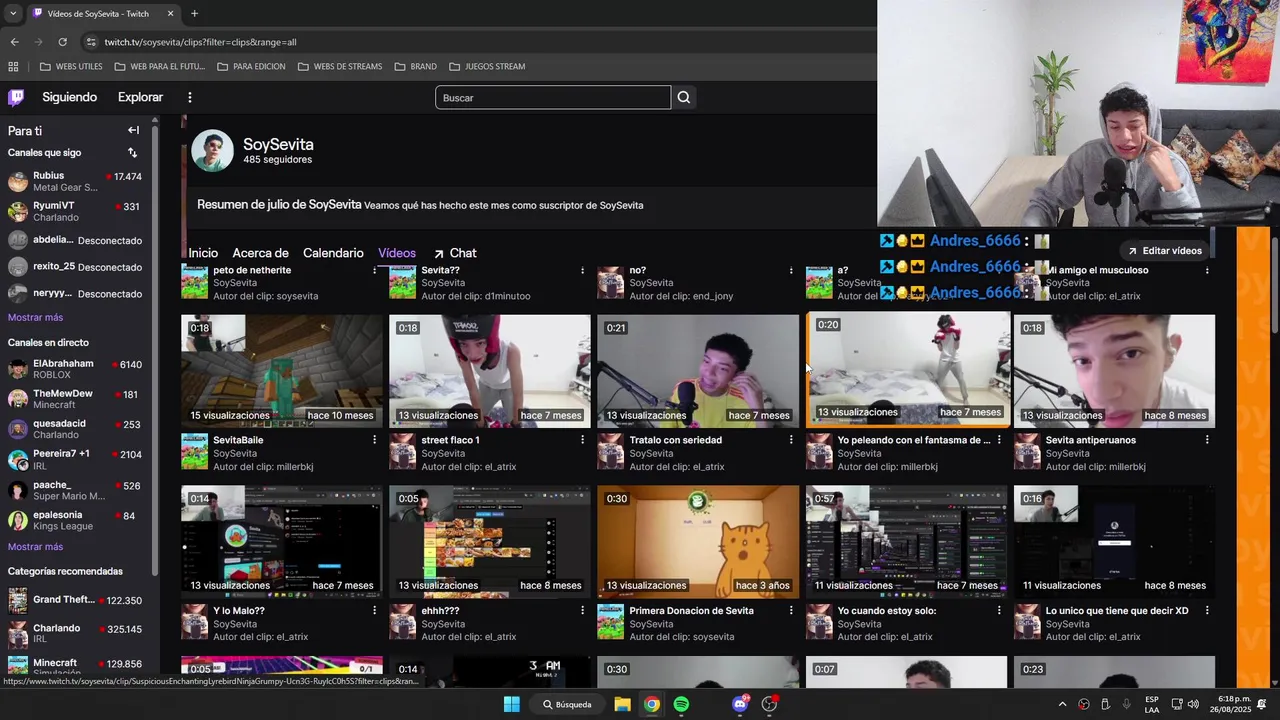Open options menu for Primera Donacion clip

(791, 611)
